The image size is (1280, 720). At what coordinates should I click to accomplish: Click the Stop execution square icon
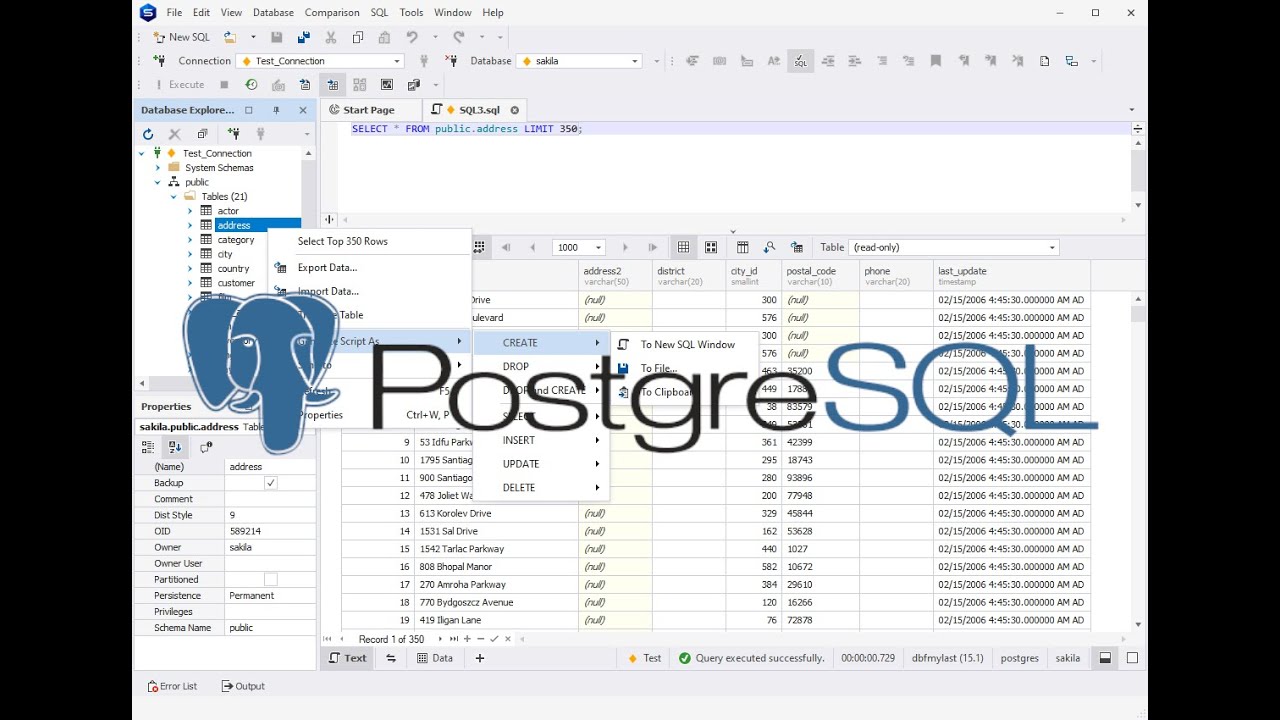coord(224,85)
